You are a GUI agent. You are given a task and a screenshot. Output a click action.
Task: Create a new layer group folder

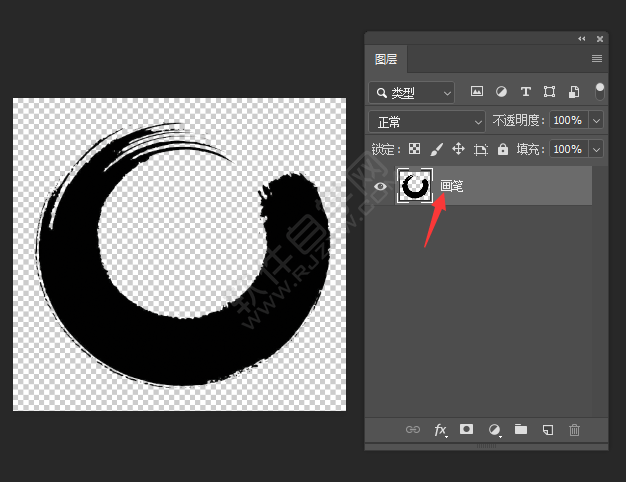520,430
